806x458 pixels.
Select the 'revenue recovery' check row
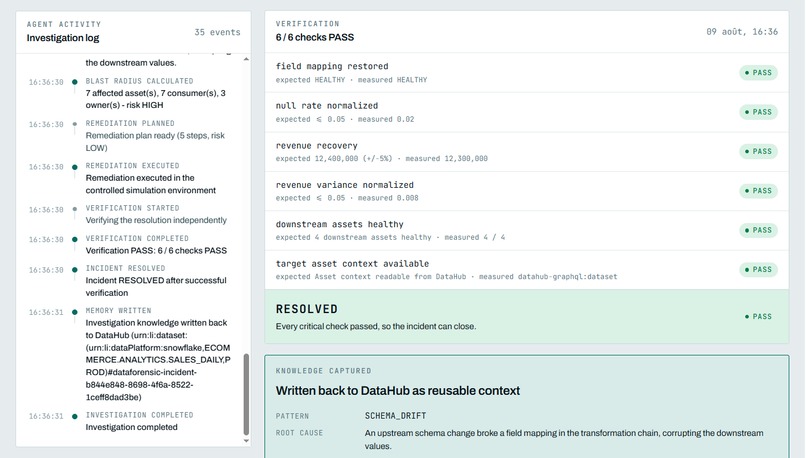click(x=527, y=152)
